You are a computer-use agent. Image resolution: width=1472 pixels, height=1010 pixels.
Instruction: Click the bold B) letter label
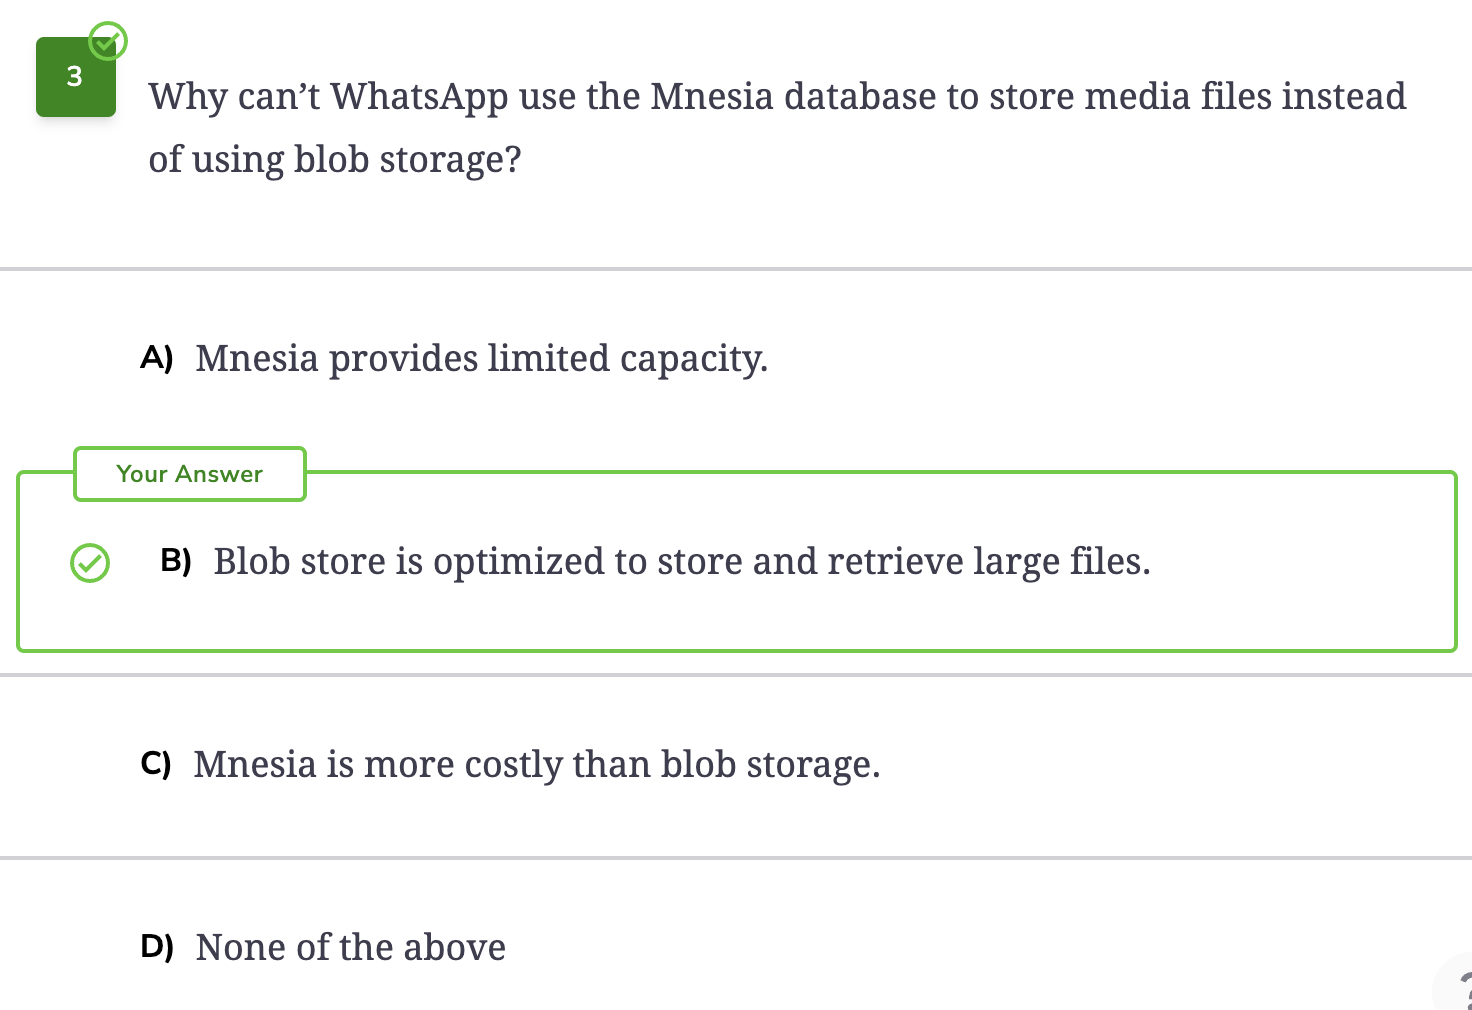176,560
